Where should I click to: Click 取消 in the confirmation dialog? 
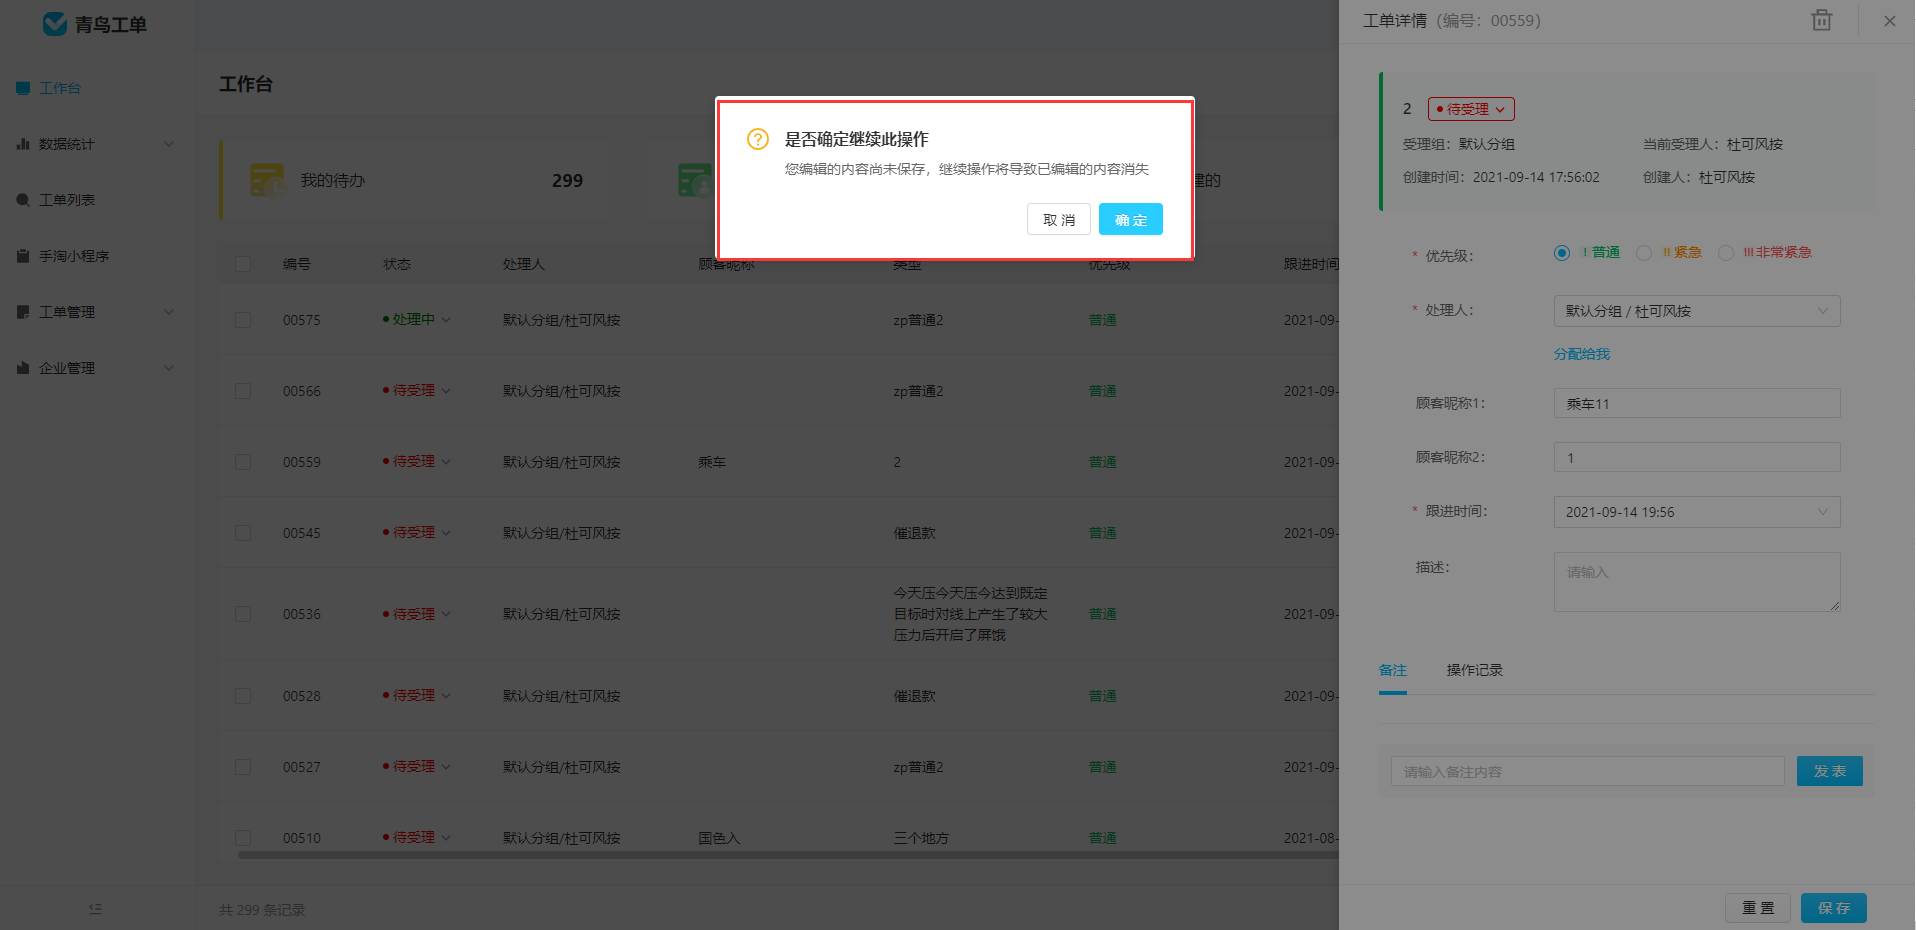[1059, 220]
